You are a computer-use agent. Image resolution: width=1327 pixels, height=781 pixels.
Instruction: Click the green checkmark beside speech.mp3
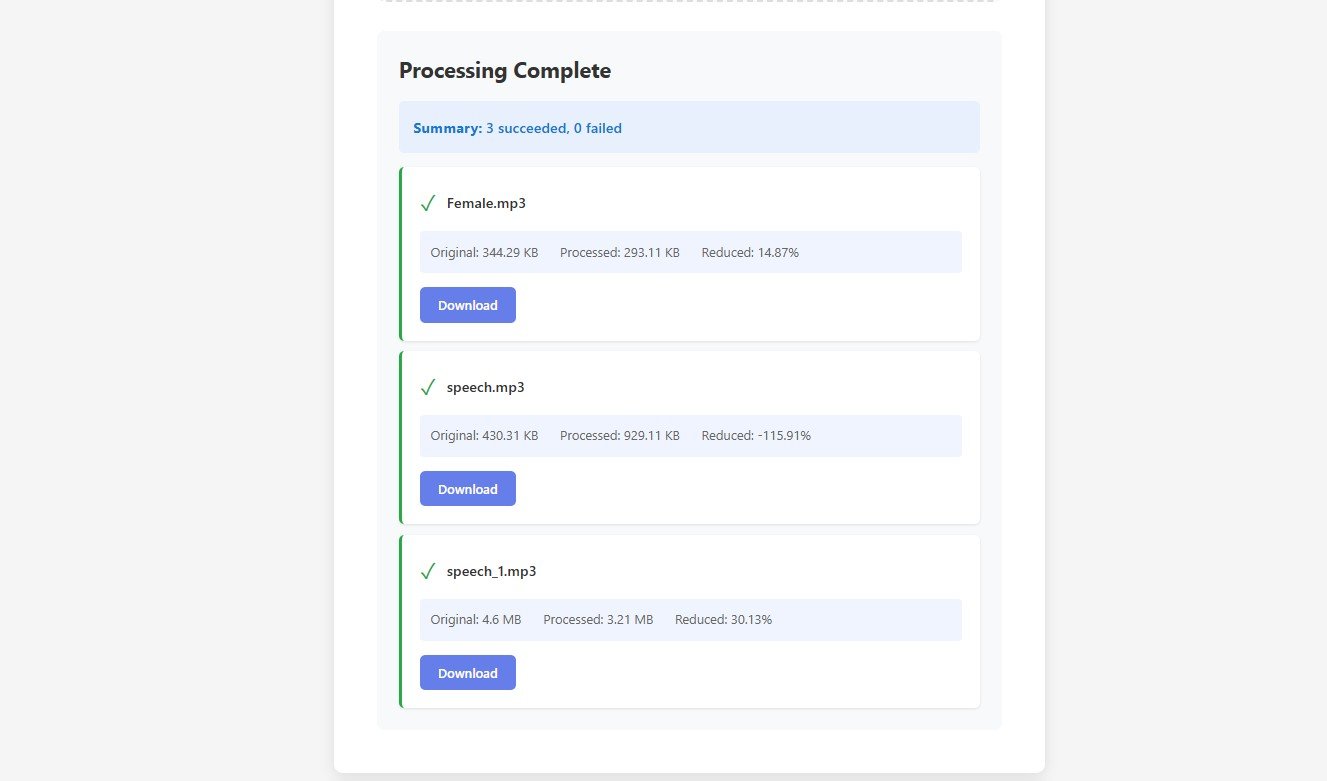click(x=428, y=387)
